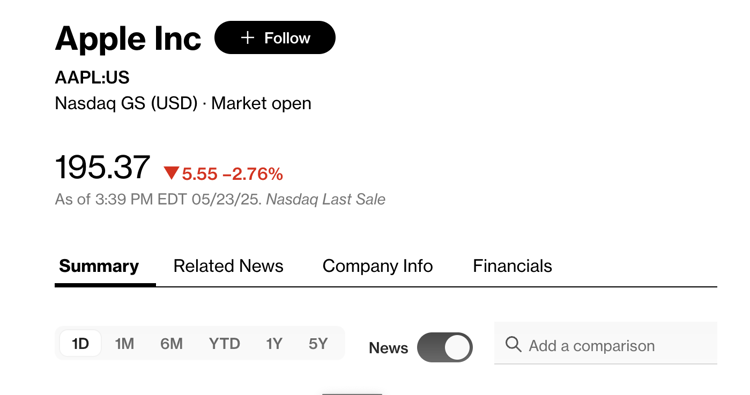Click the 195.37 stock price
The image size is (750, 395).
(x=102, y=167)
